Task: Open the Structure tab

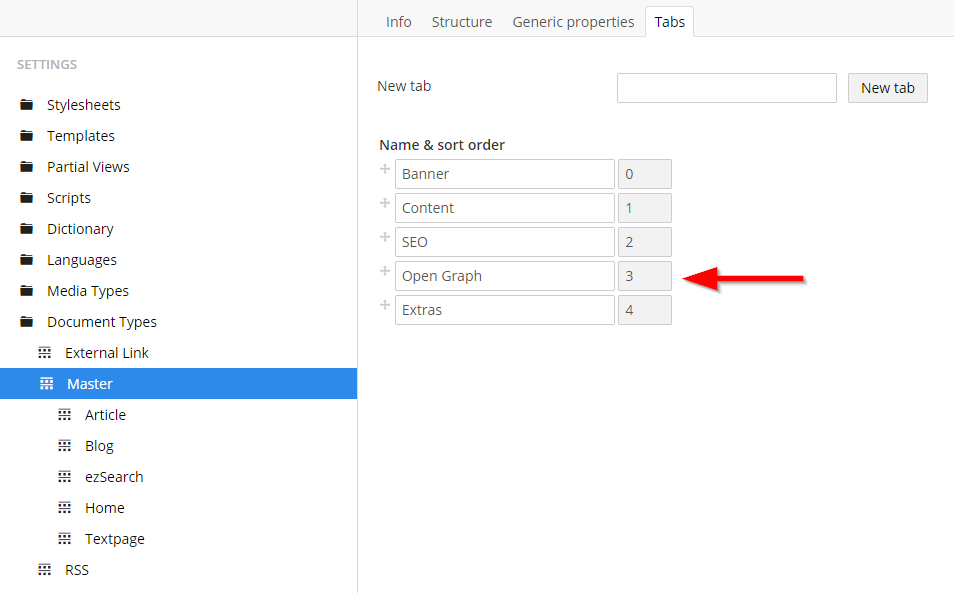Action: coord(461,22)
